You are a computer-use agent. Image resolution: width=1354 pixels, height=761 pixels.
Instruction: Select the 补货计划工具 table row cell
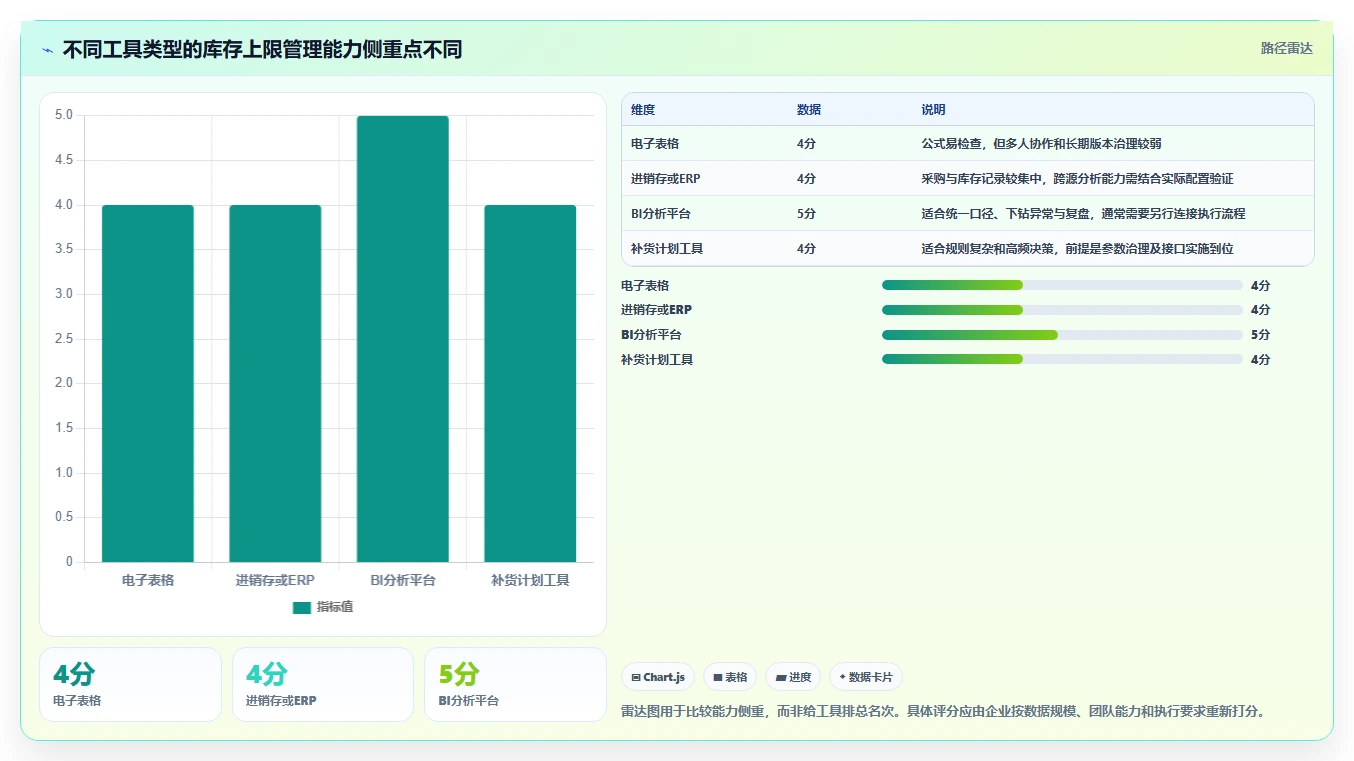[x=667, y=249]
